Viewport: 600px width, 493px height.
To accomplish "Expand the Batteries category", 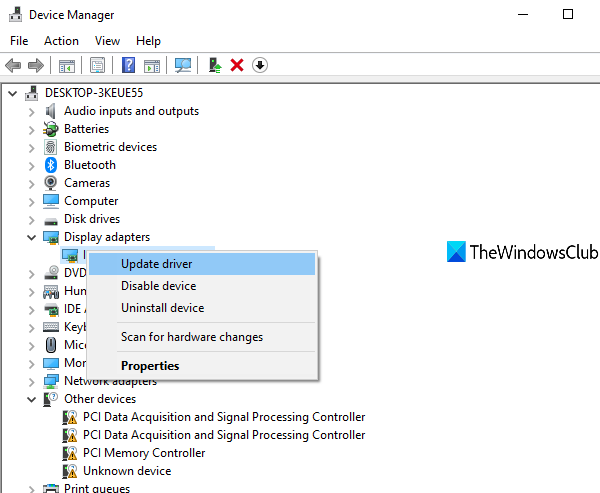I will (31, 129).
